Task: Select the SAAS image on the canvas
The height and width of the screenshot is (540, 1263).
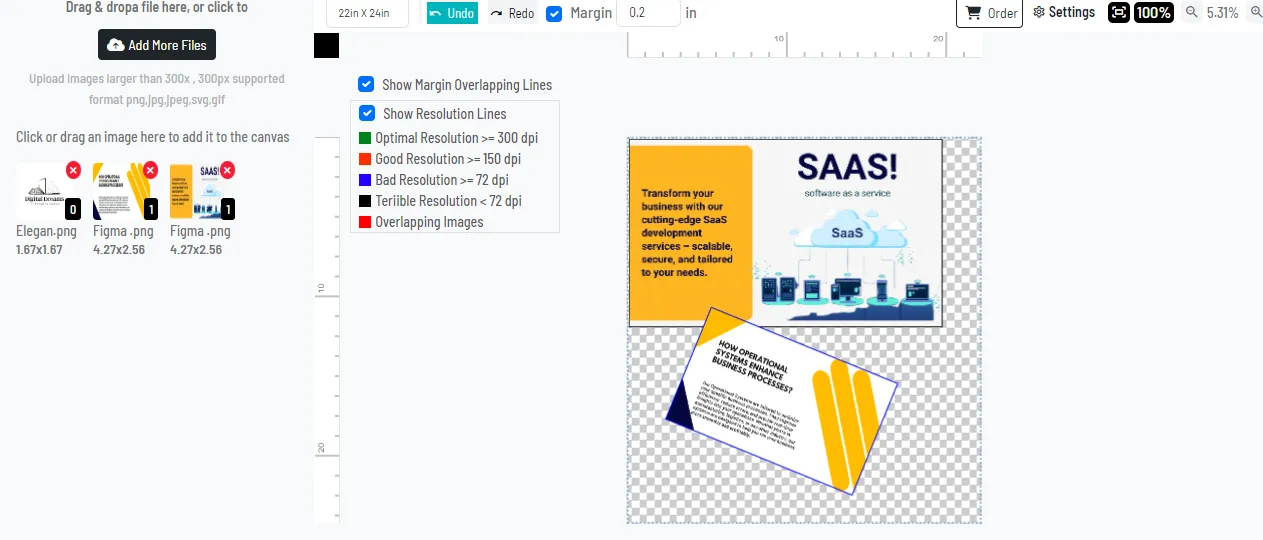Action: [785, 232]
